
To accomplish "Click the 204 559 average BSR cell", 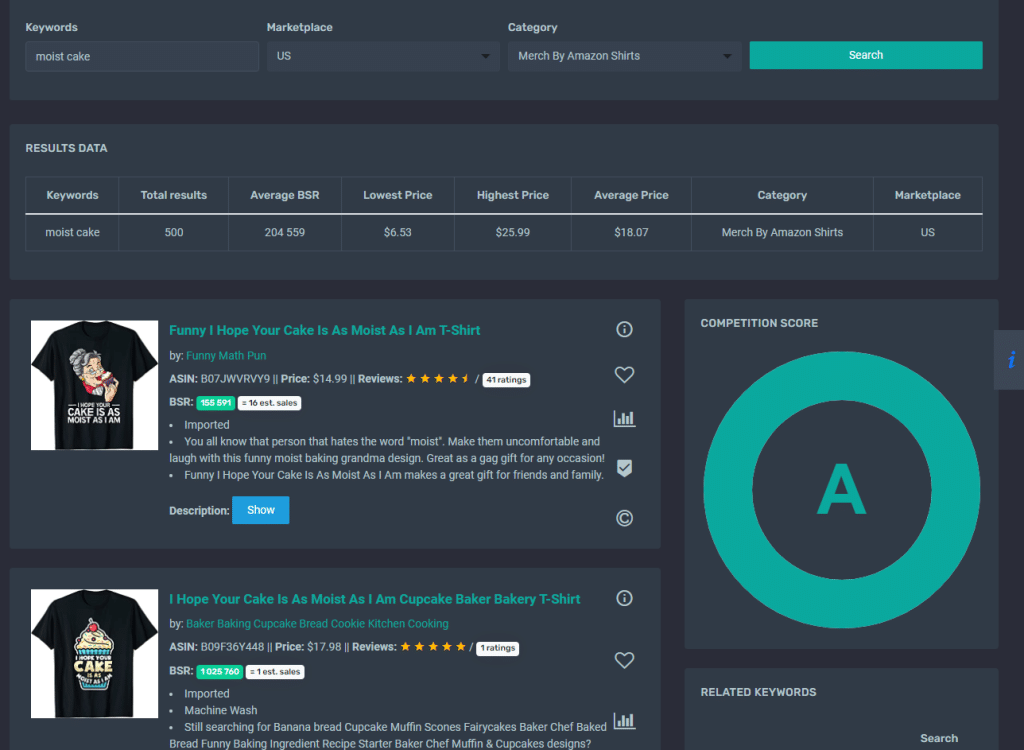I will pos(285,233).
